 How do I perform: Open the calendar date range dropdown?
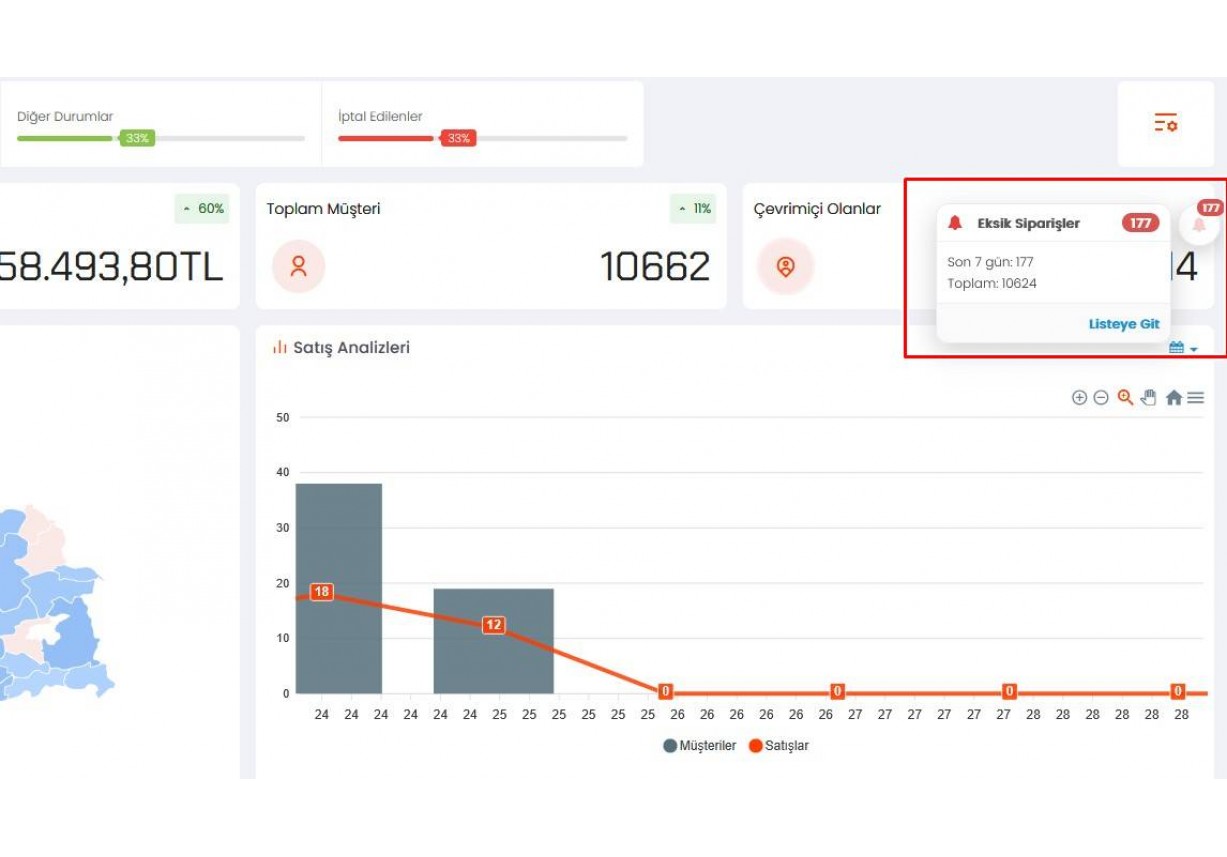(1182, 348)
